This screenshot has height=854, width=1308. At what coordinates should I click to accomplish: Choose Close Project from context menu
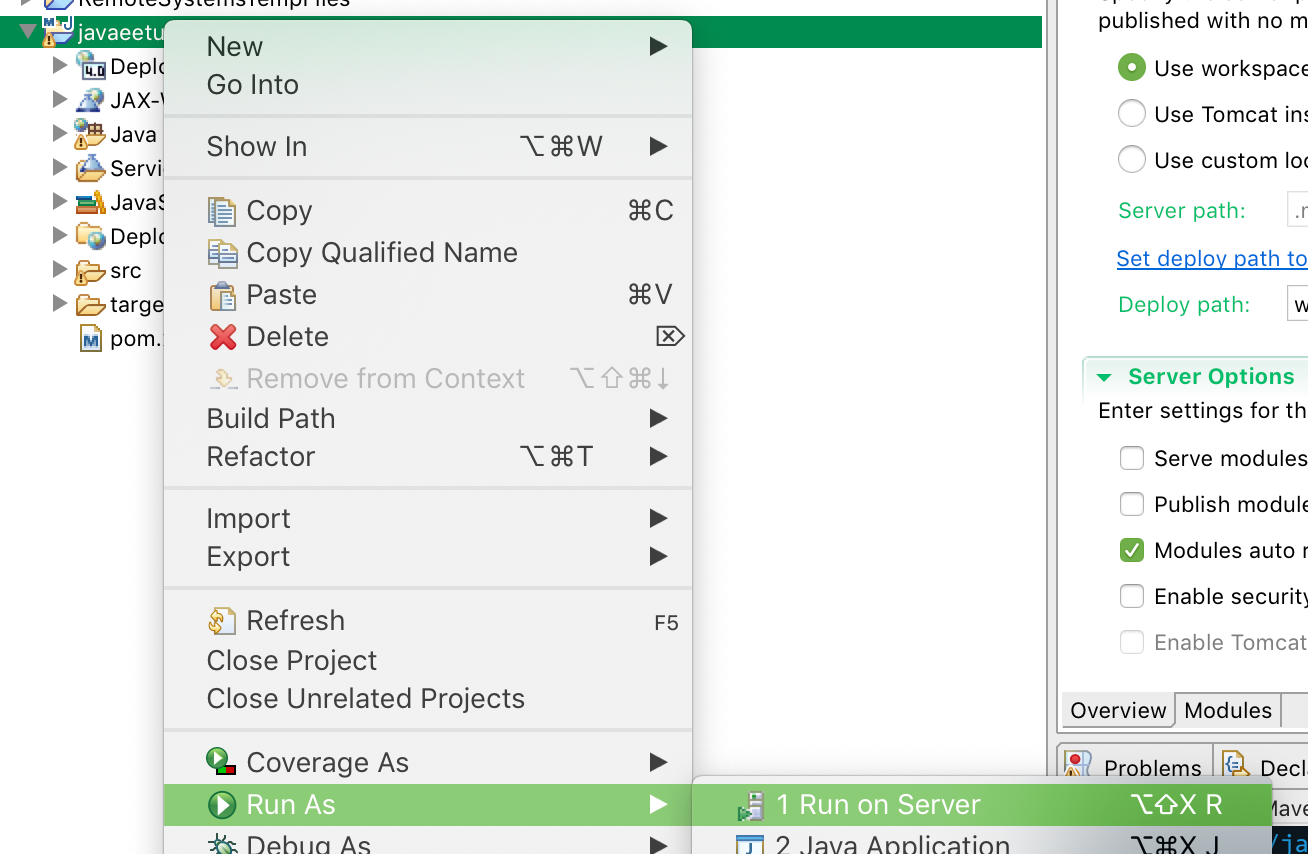[x=292, y=660]
